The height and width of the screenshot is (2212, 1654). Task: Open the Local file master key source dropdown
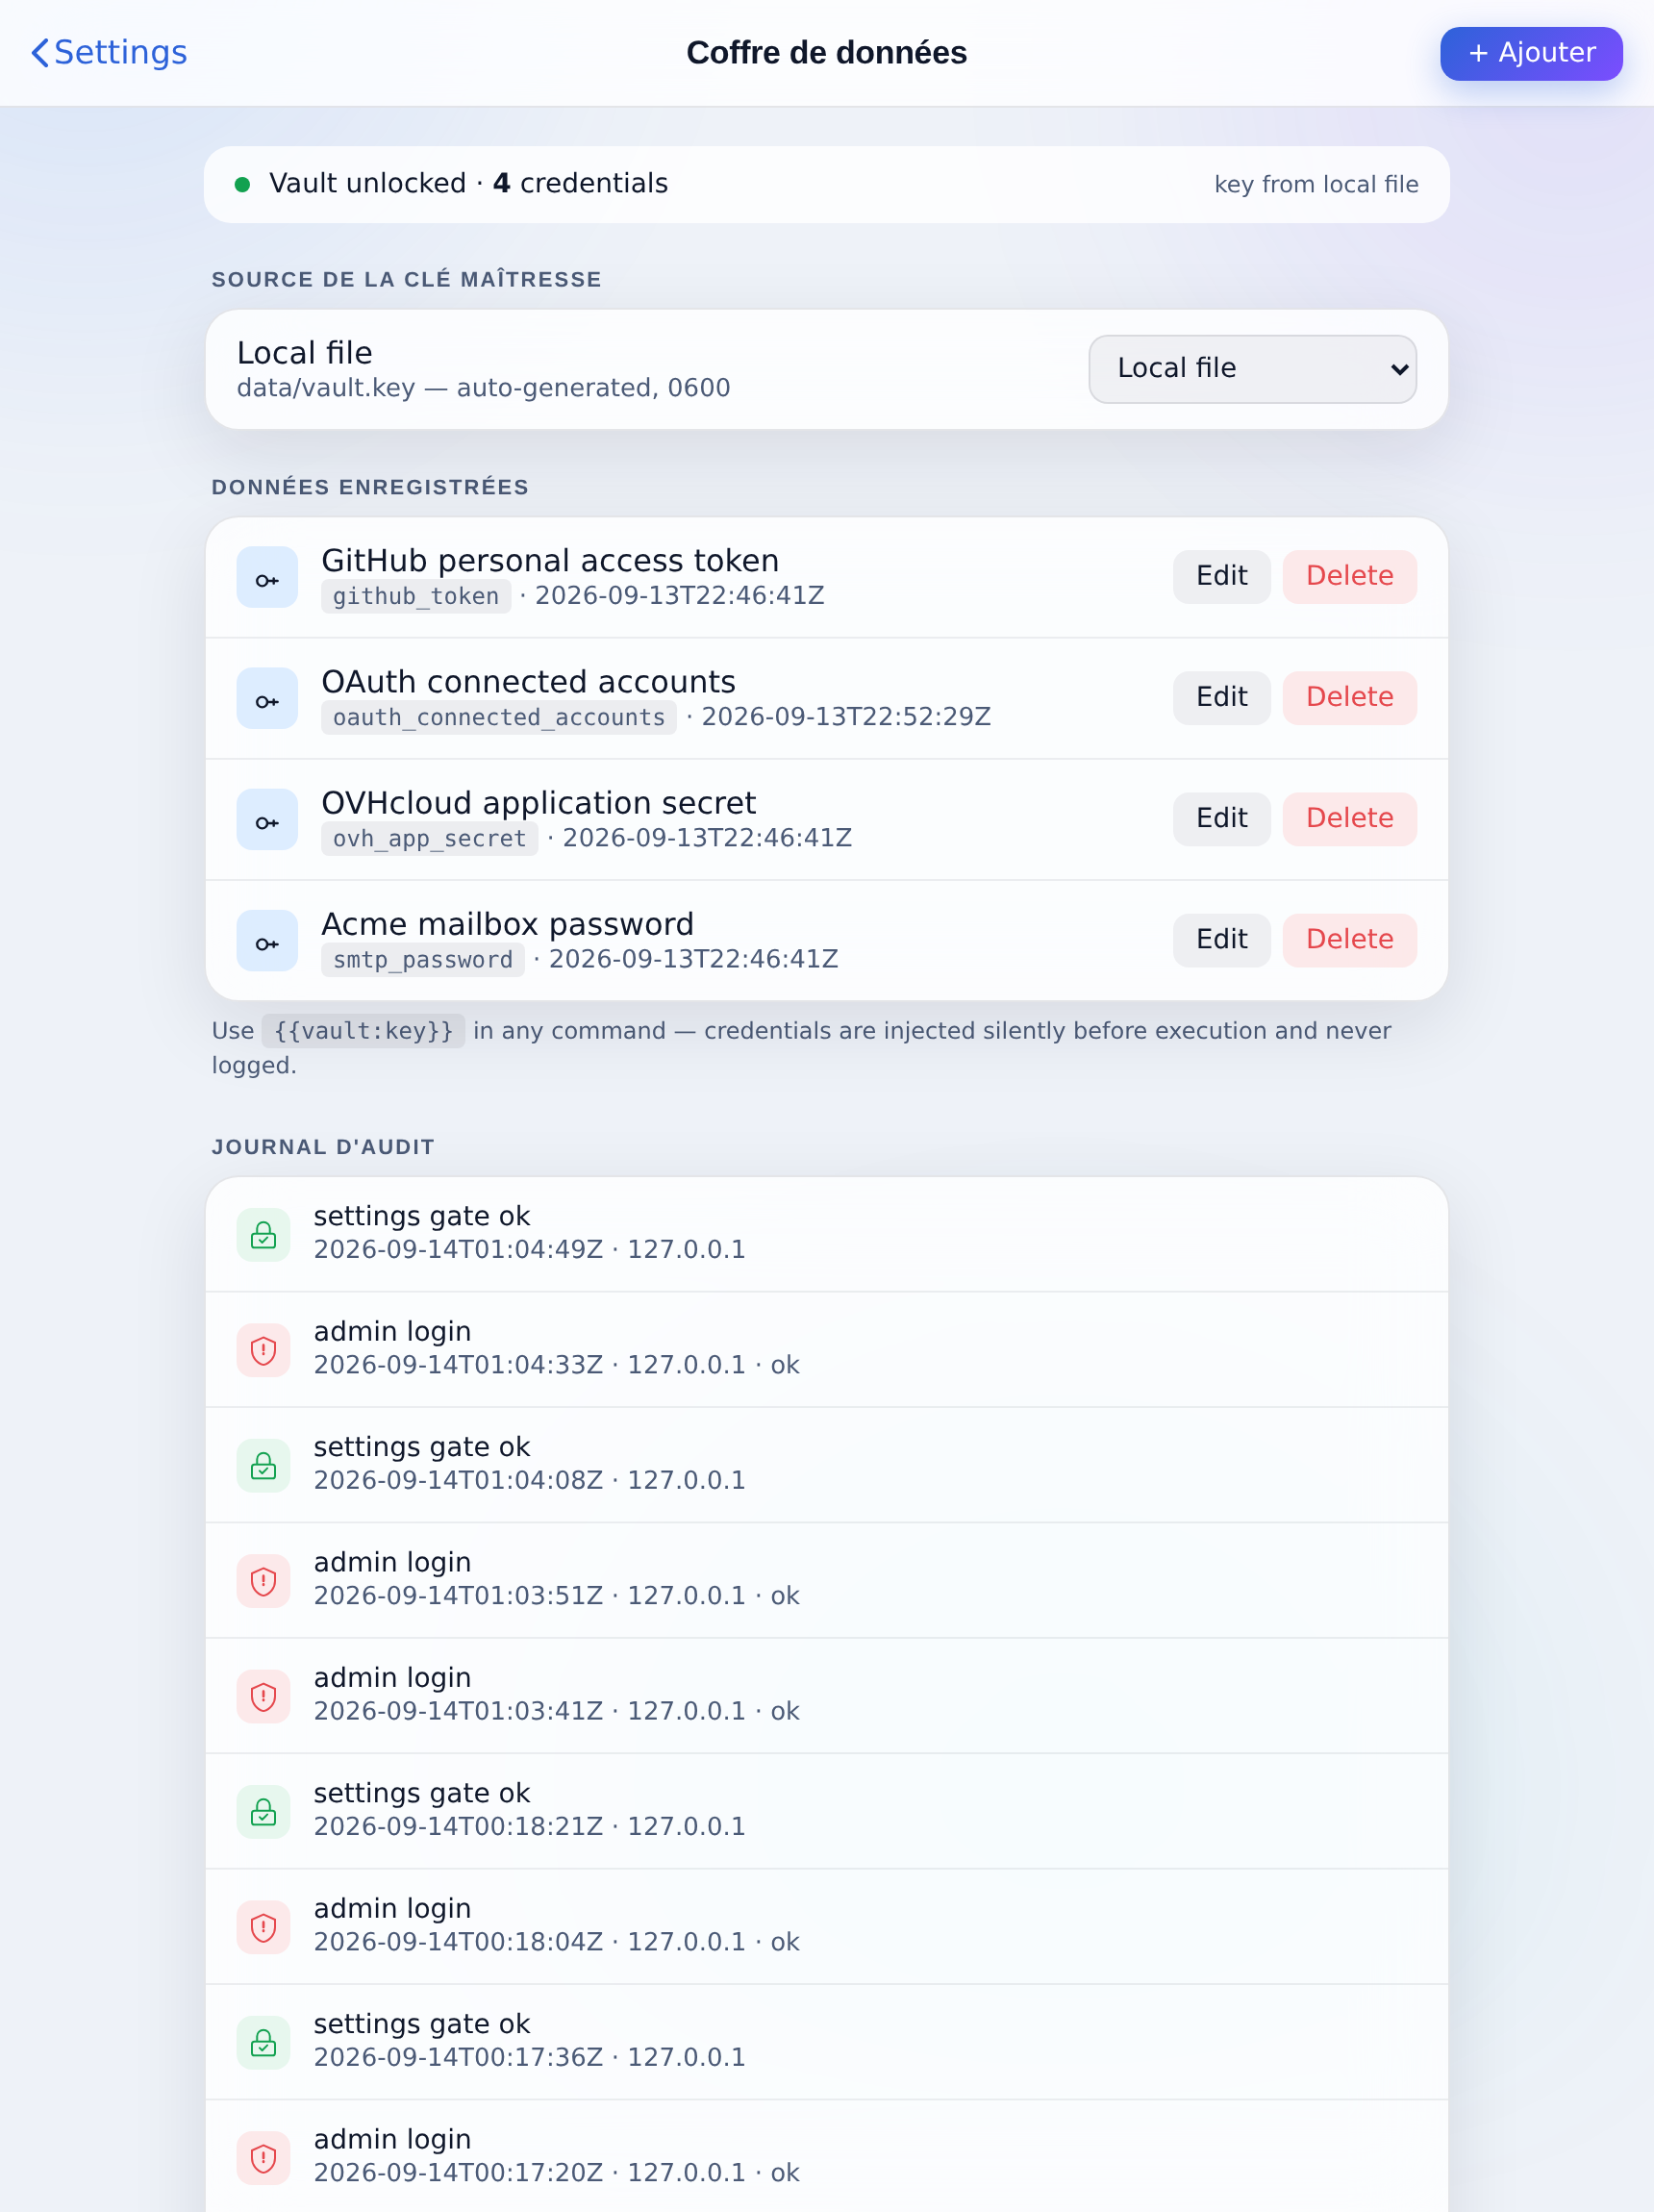(1252, 369)
